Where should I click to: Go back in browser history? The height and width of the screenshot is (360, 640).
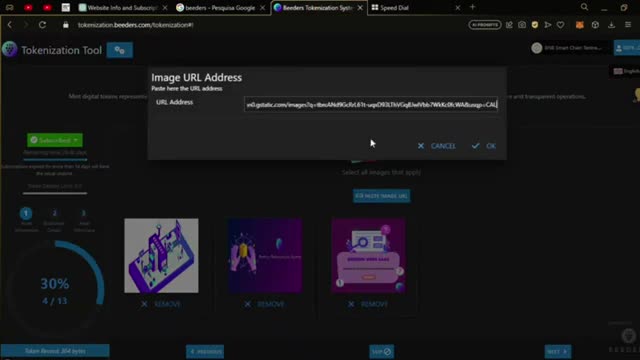10,25
